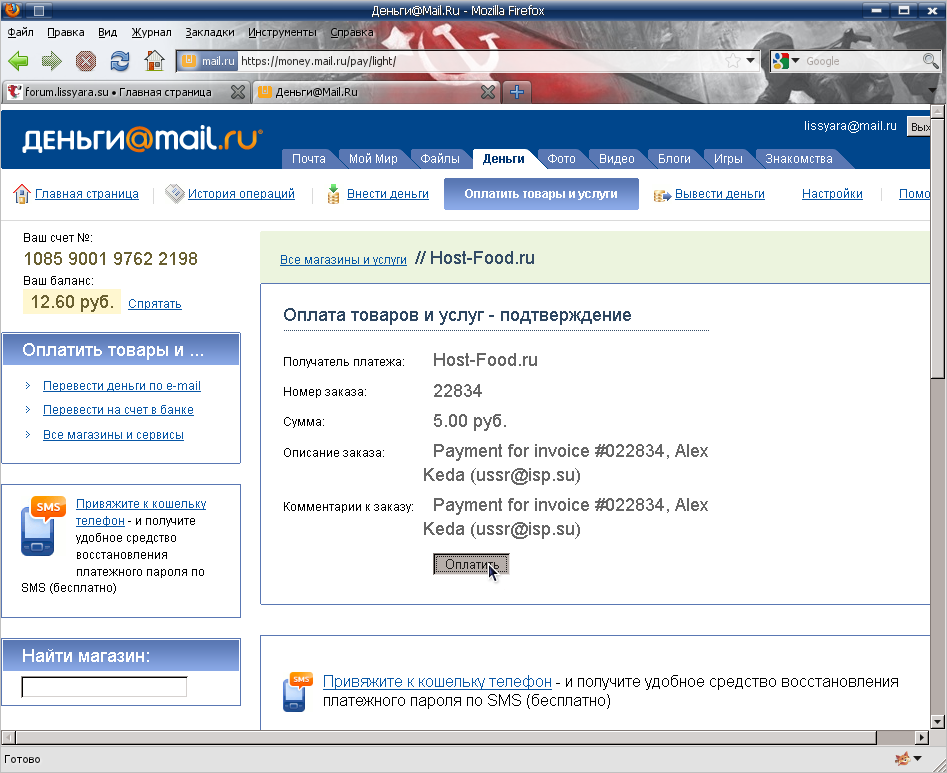Screen dimensions: 947x773
Task: Click the bottom SMS phone icon
Action: (298, 691)
